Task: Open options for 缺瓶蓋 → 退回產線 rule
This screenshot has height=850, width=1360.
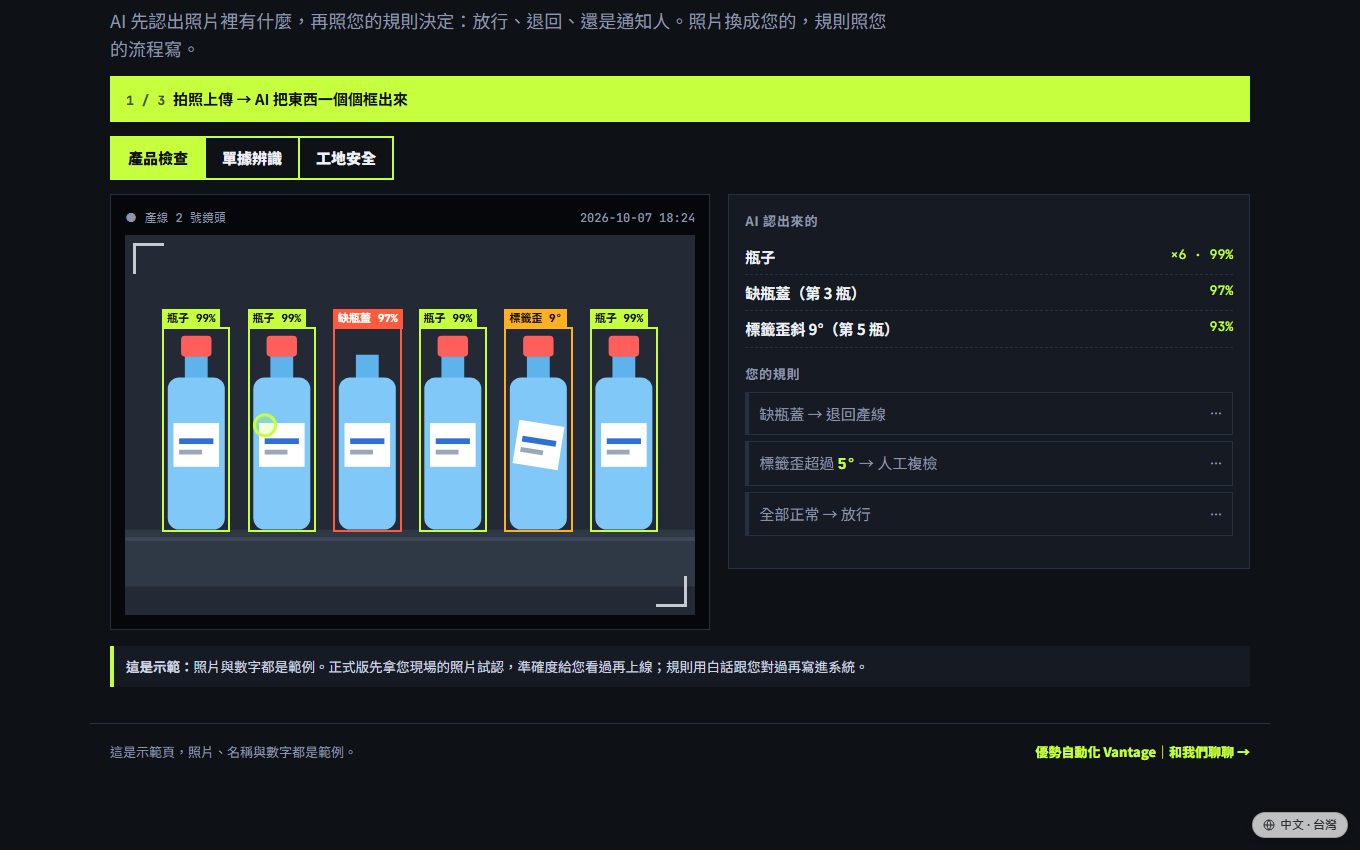Action: pos(1215,413)
